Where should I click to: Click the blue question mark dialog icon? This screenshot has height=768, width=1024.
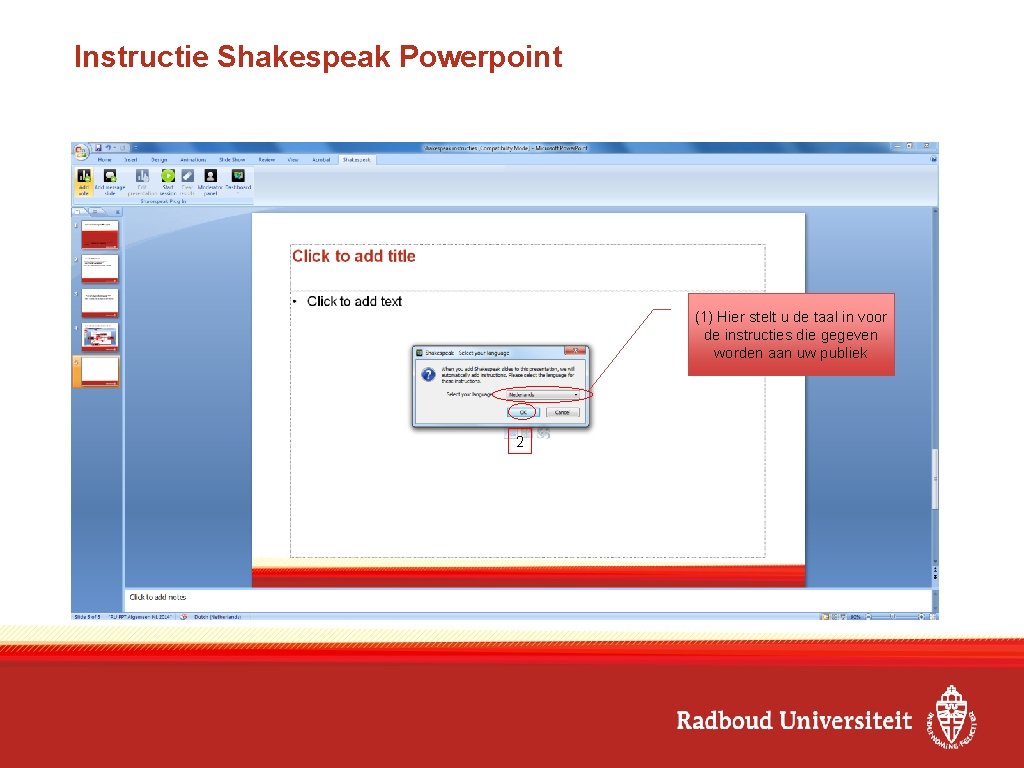[x=428, y=375]
